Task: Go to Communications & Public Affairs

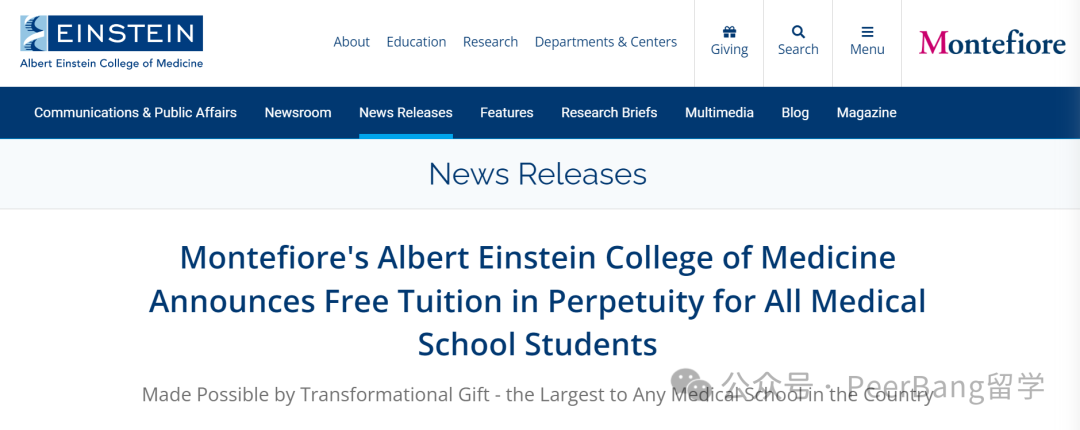Action: point(135,112)
